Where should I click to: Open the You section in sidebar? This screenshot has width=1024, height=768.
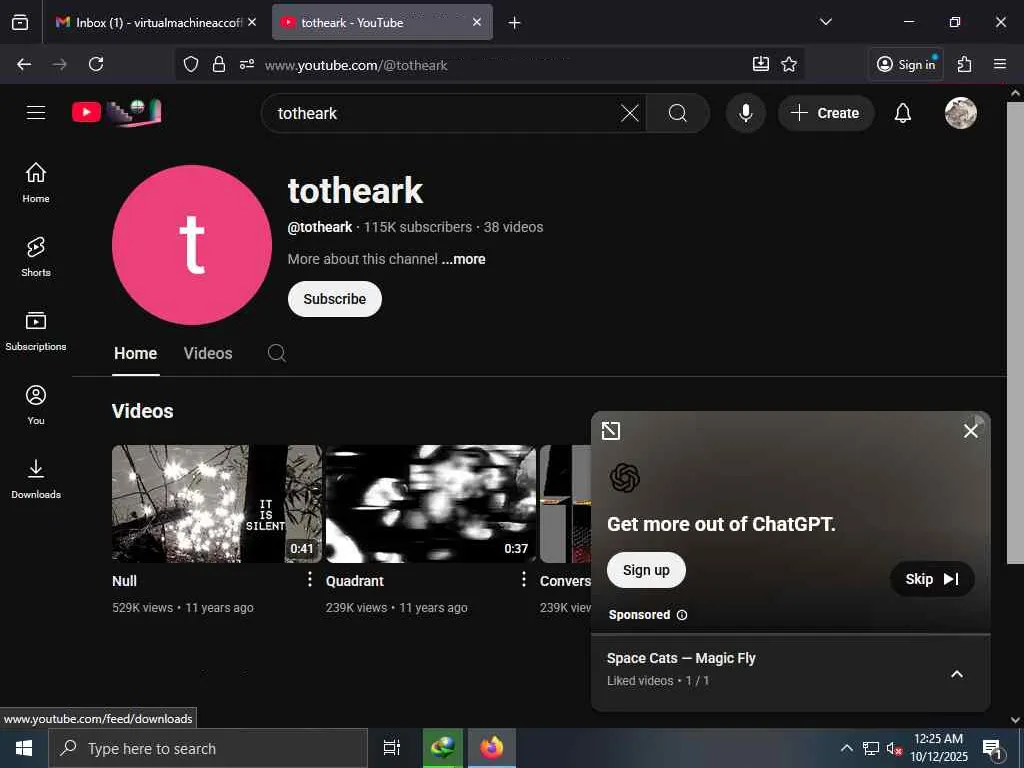click(36, 405)
